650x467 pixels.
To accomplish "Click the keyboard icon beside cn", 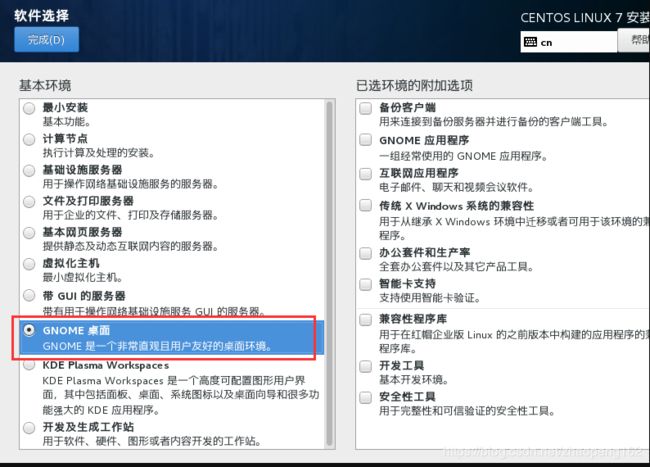I will (530, 42).
